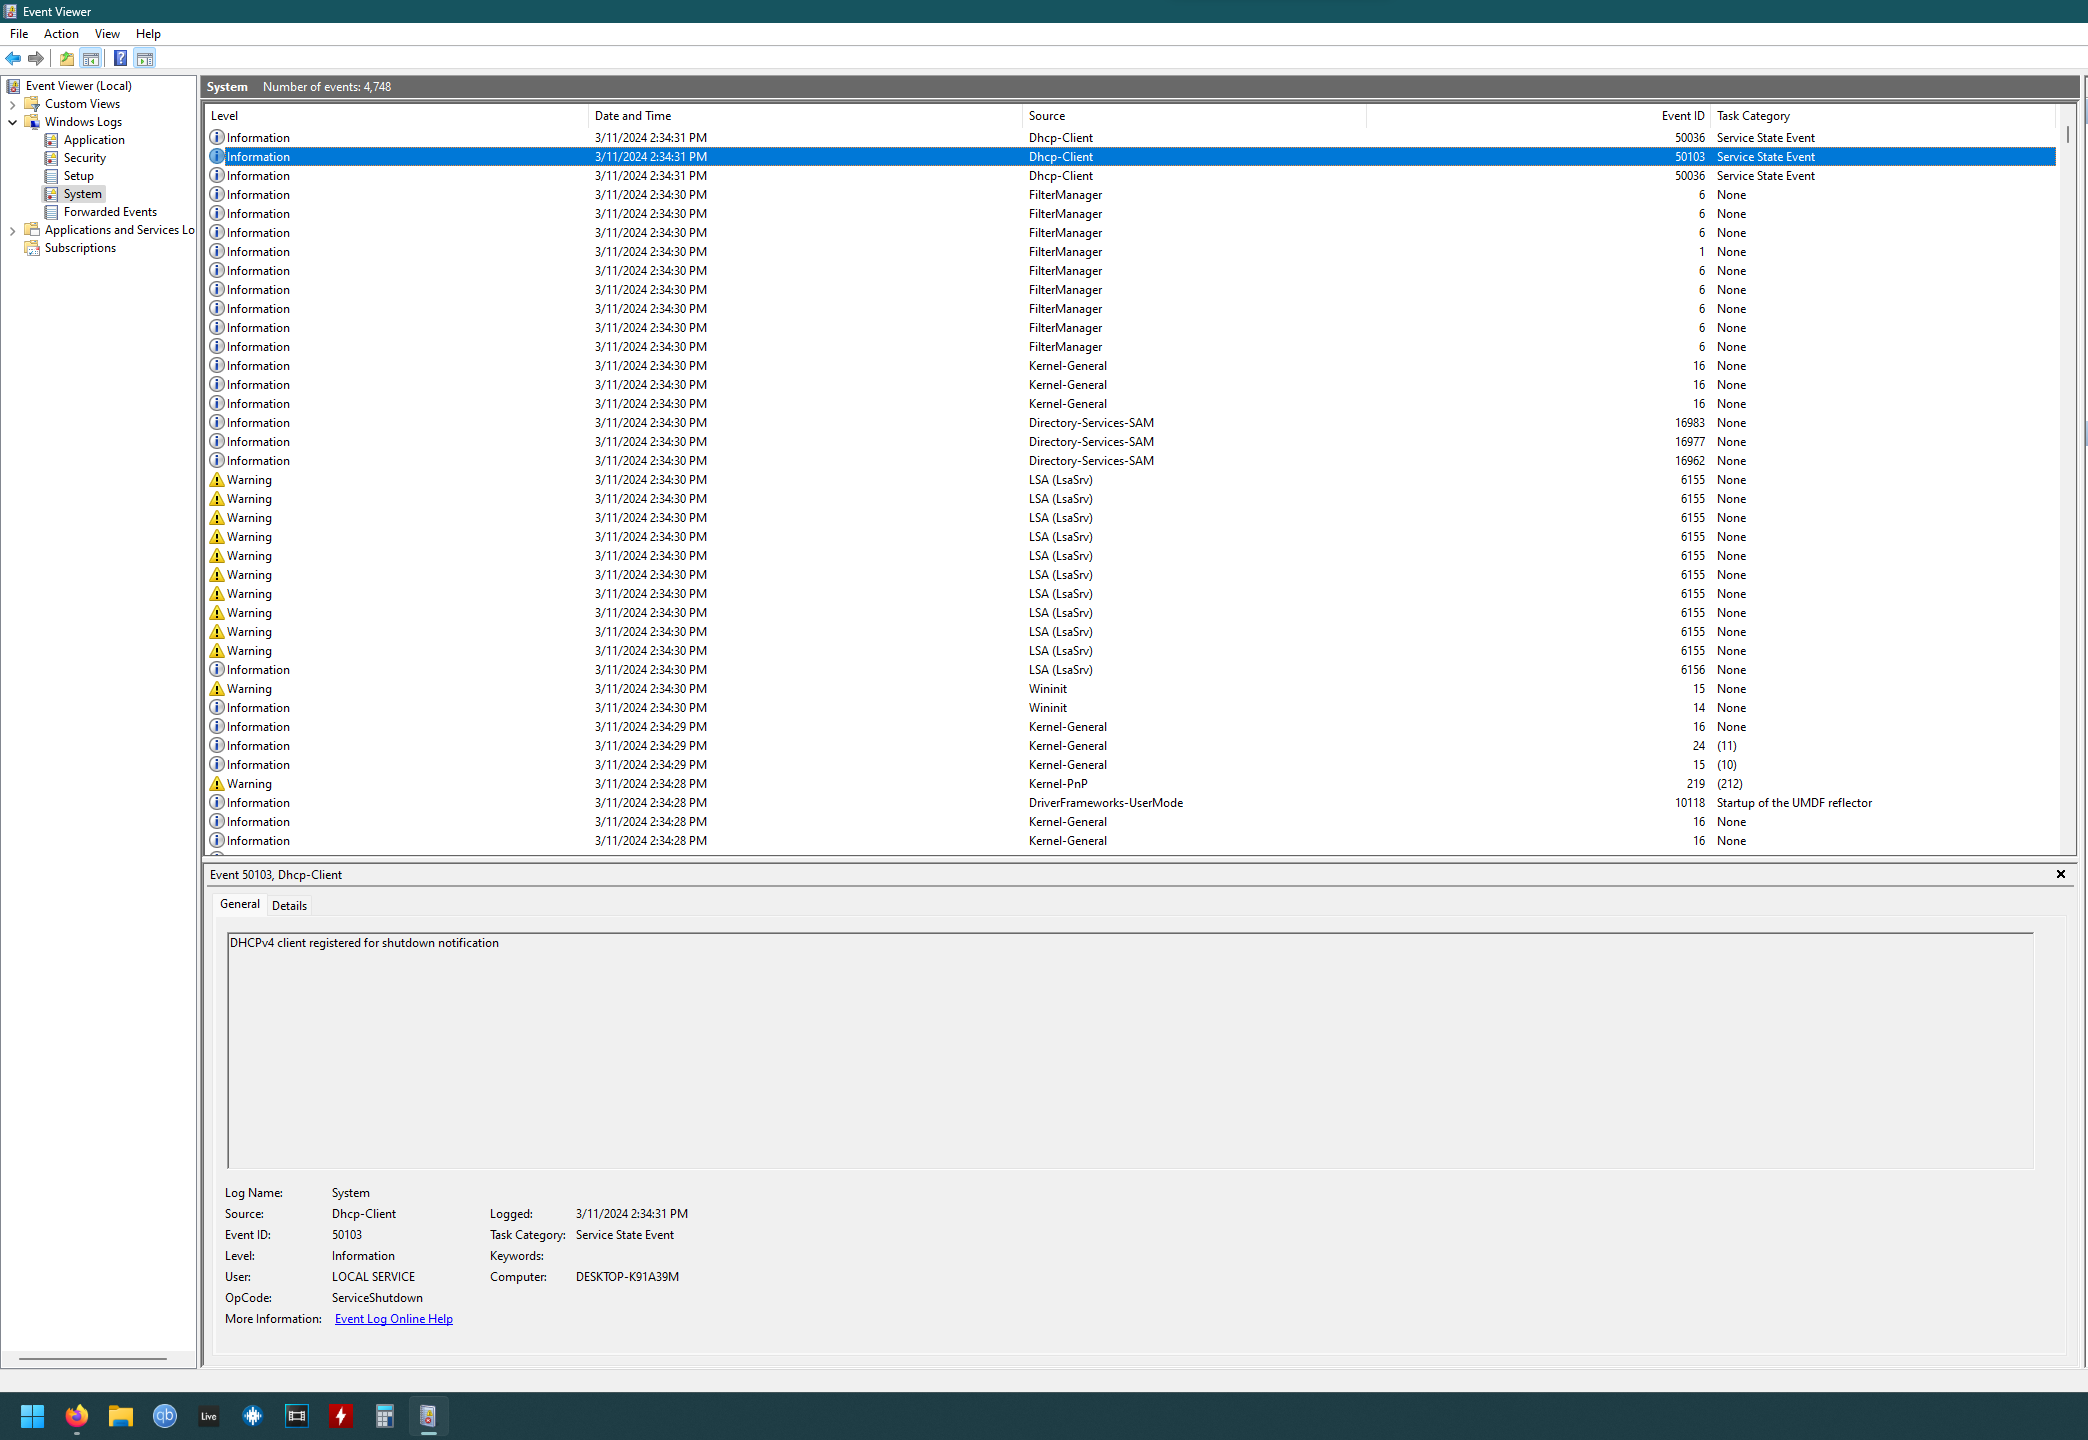Select the Wininit warning event 15 row
The height and width of the screenshot is (1440, 2088).
[x=650, y=689]
